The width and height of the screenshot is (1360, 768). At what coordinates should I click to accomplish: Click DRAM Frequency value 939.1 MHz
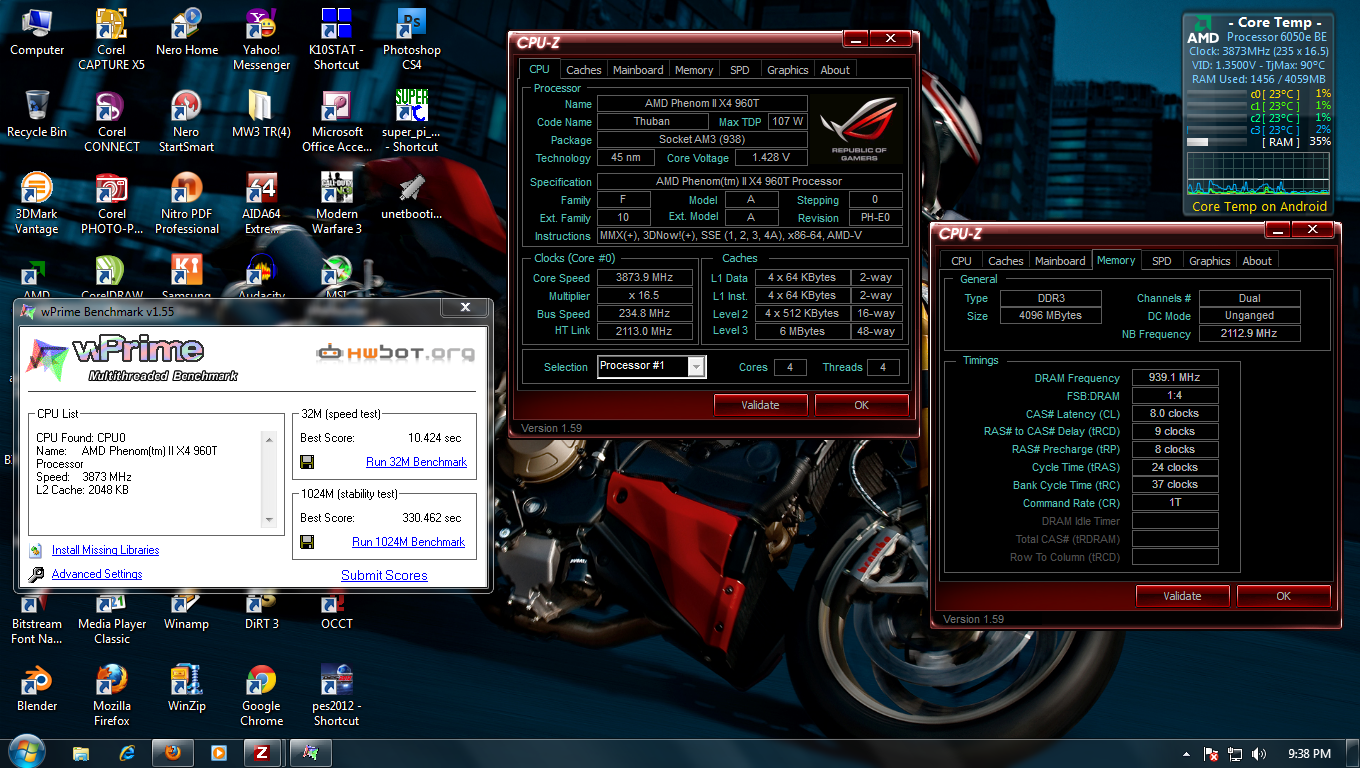click(1175, 378)
